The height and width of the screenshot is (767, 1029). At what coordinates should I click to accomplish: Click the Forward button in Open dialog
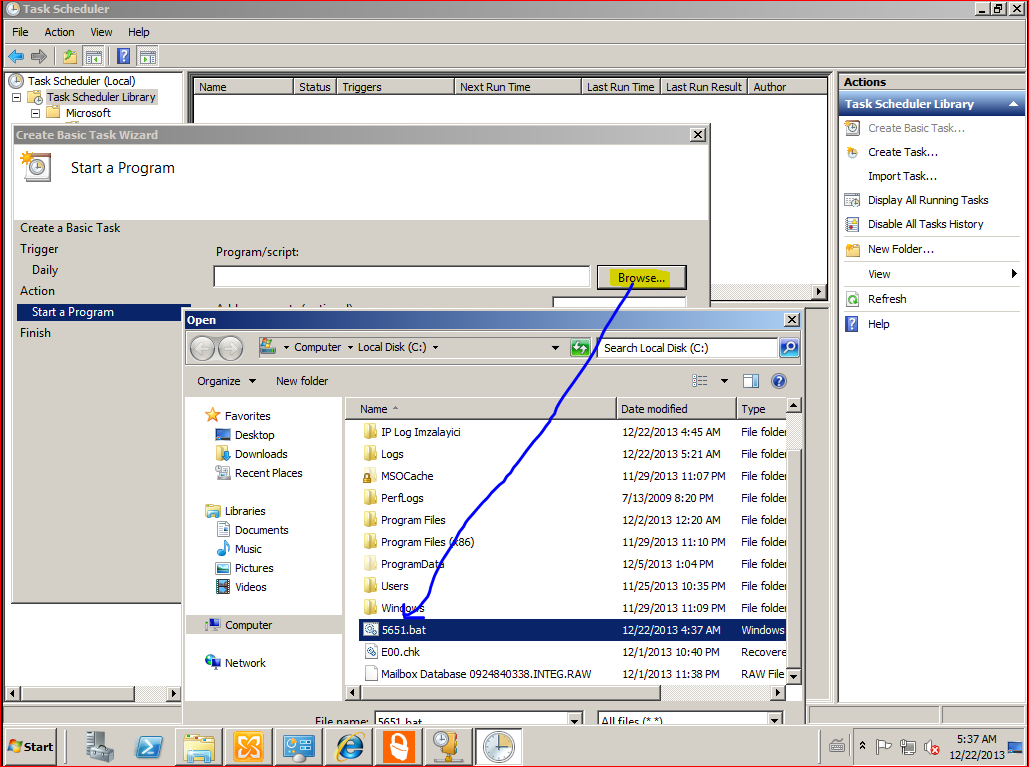pyautogui.click(x=230, y=348)
